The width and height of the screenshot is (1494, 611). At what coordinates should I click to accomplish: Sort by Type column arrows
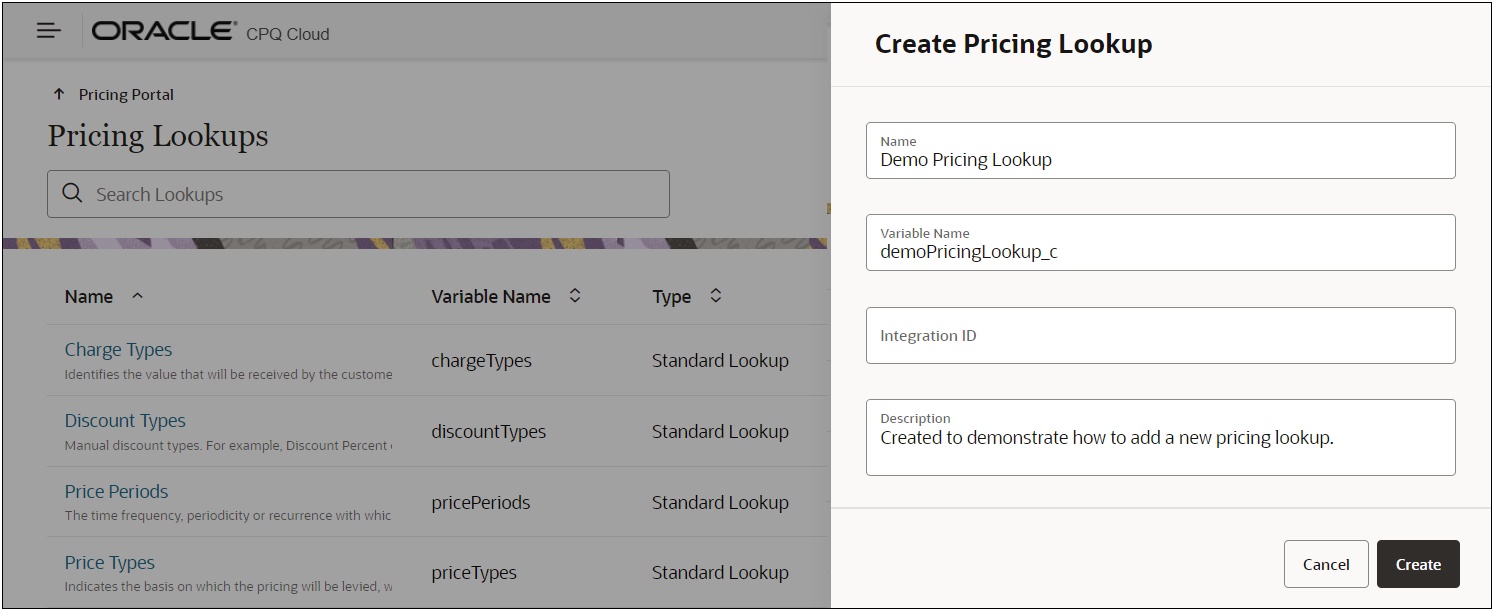(x=716, y=296)
